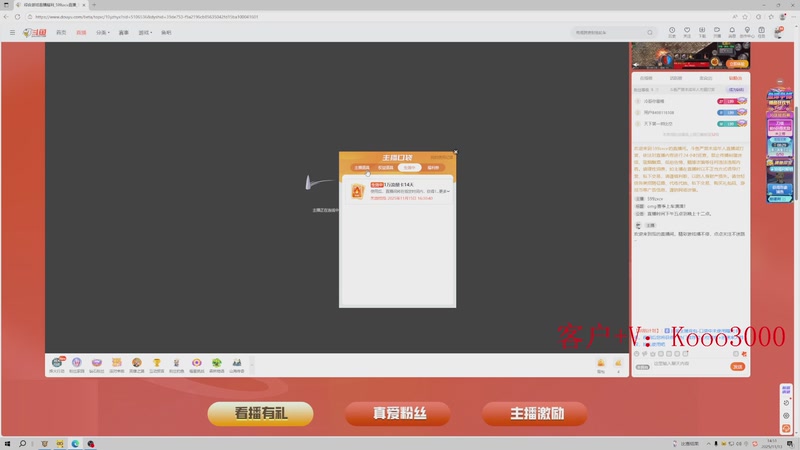Open the Creator center location-pin icon
Image resolution: width=800 pixels, height=450 pixels.
pyautogui.click(x=747, y=31)
